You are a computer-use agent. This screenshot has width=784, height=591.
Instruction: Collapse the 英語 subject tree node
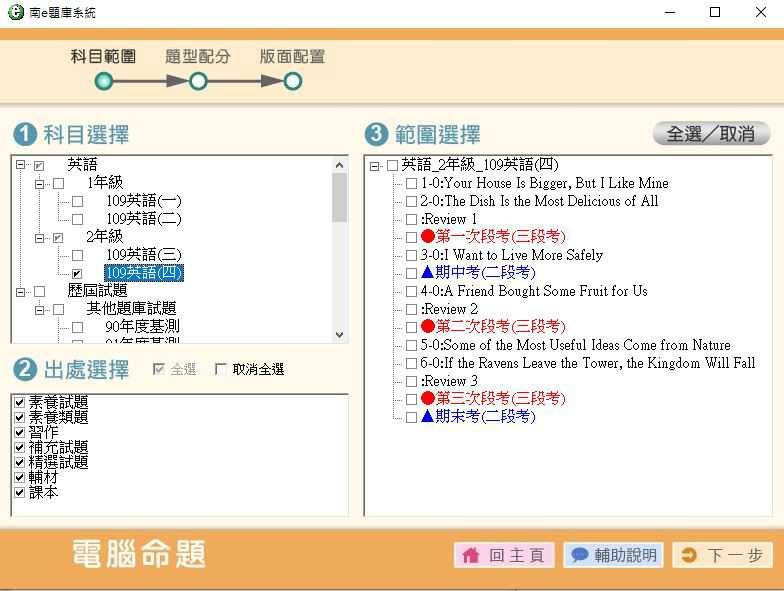(x=20, y=164)
